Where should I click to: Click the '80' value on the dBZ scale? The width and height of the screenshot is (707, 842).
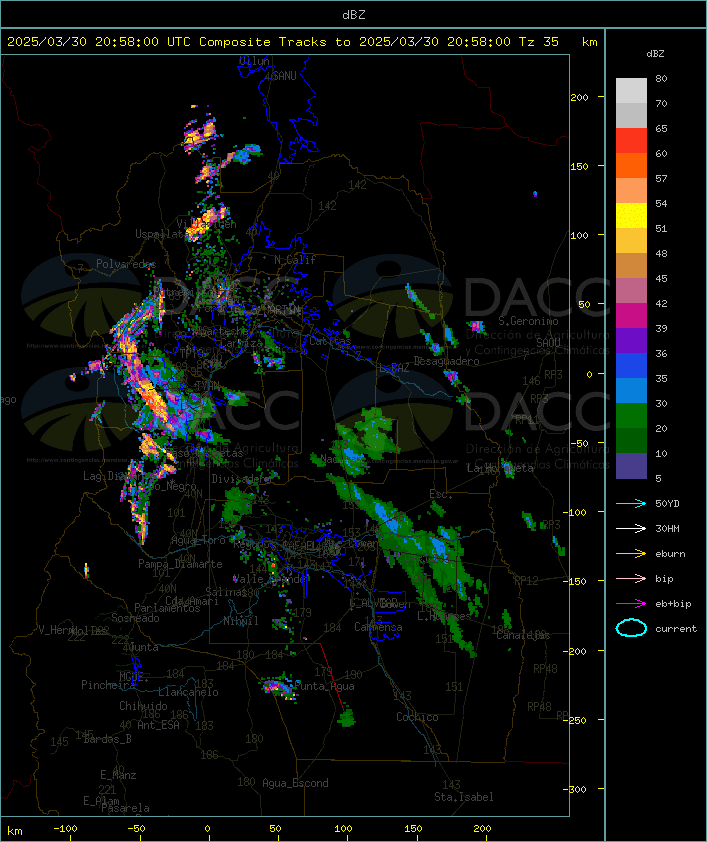pos(661,78)
